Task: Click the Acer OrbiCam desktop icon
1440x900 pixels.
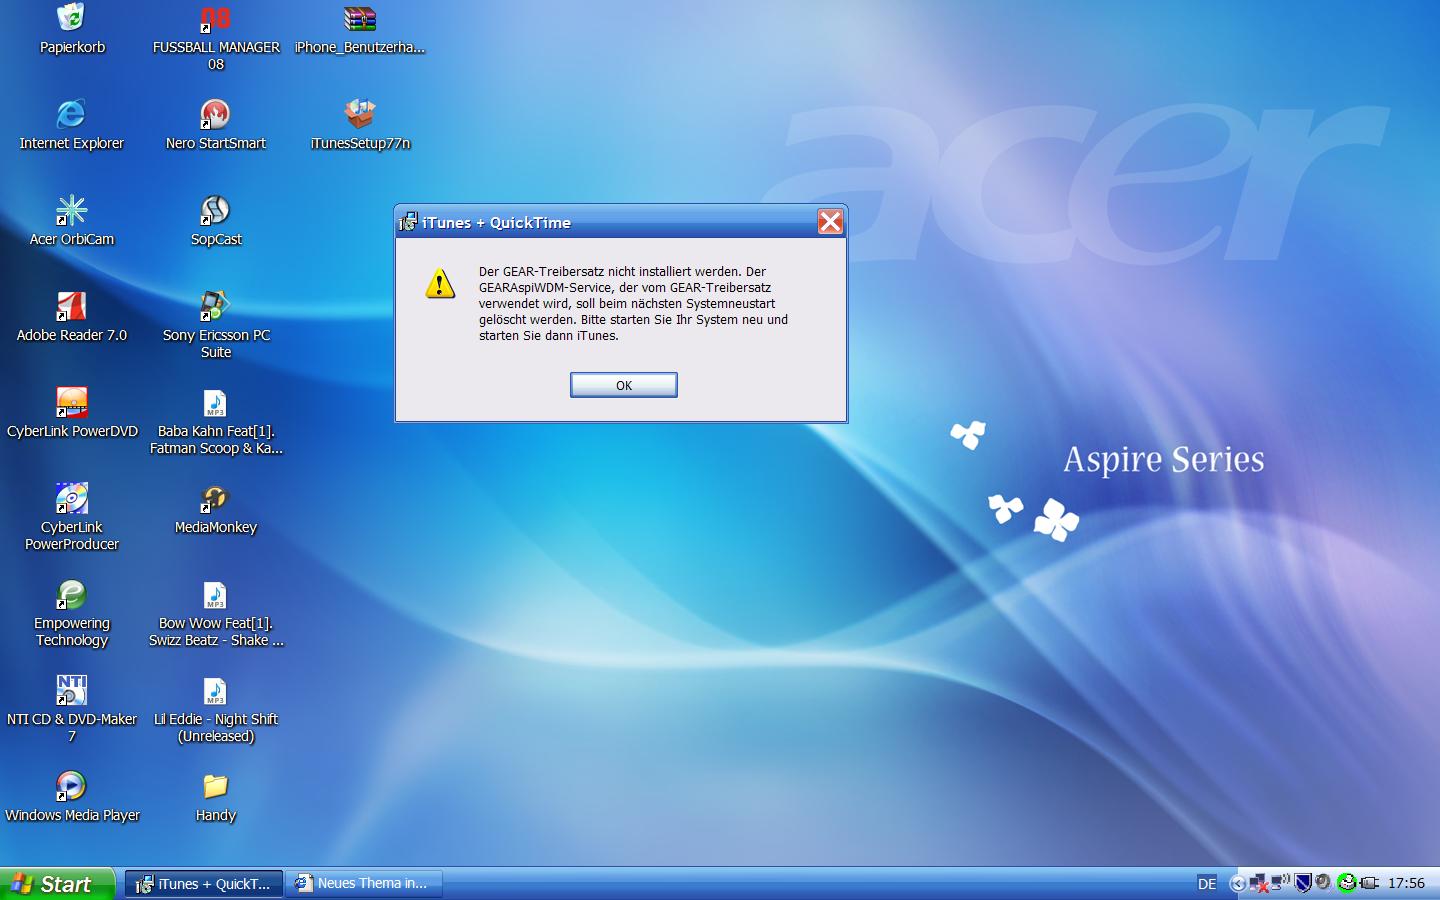Action: pos(71,210)
